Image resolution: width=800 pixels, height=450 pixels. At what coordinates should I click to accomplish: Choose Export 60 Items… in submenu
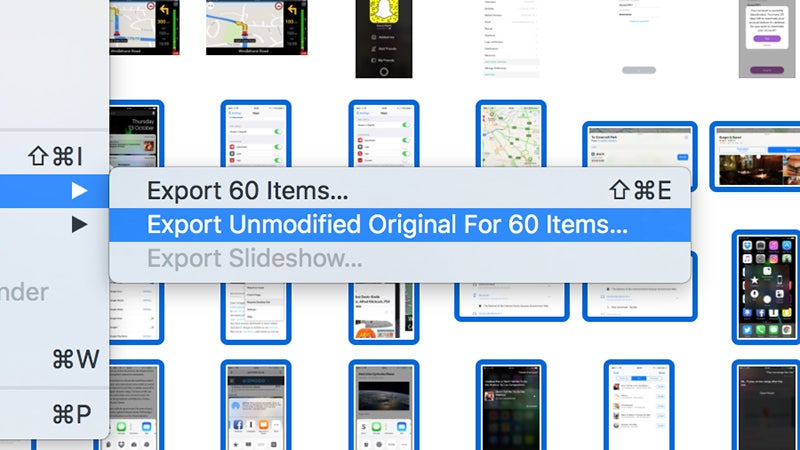tap(401, 191)
